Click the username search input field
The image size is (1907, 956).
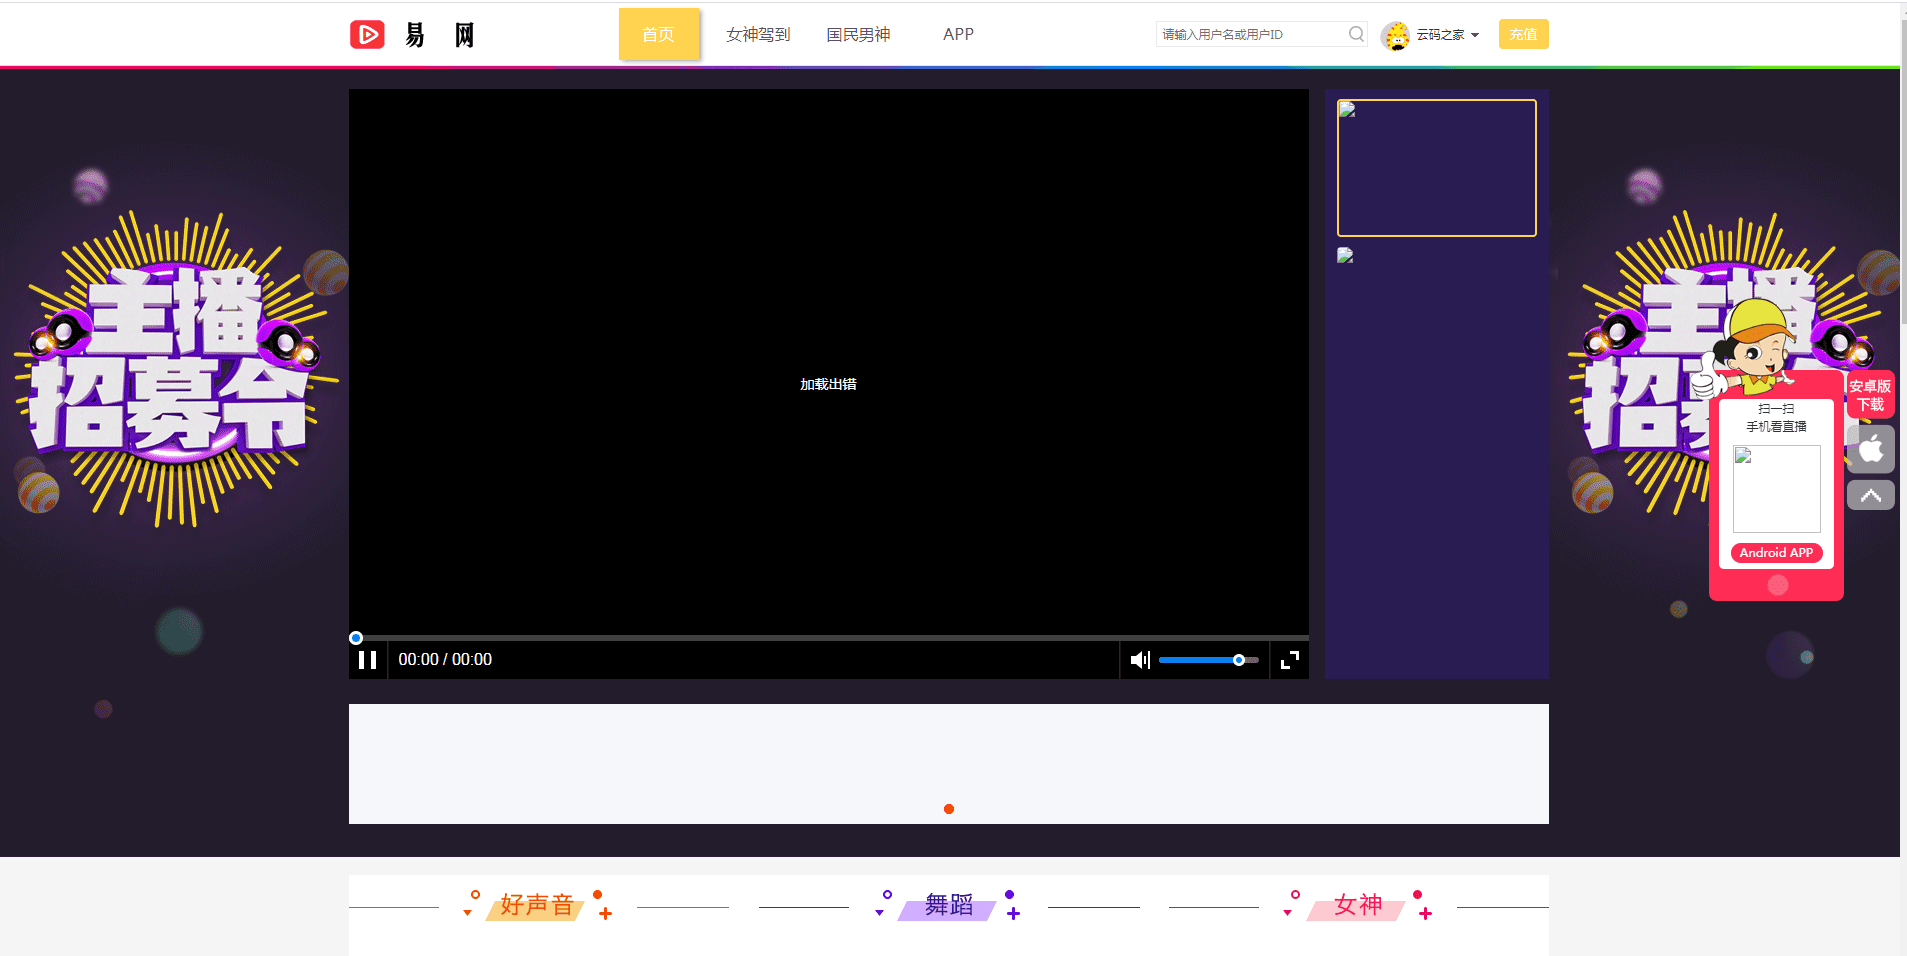click(1250, 34)
